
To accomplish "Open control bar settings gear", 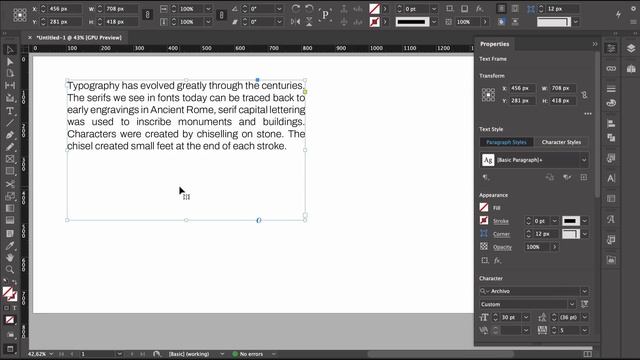I will click(633, 8).
